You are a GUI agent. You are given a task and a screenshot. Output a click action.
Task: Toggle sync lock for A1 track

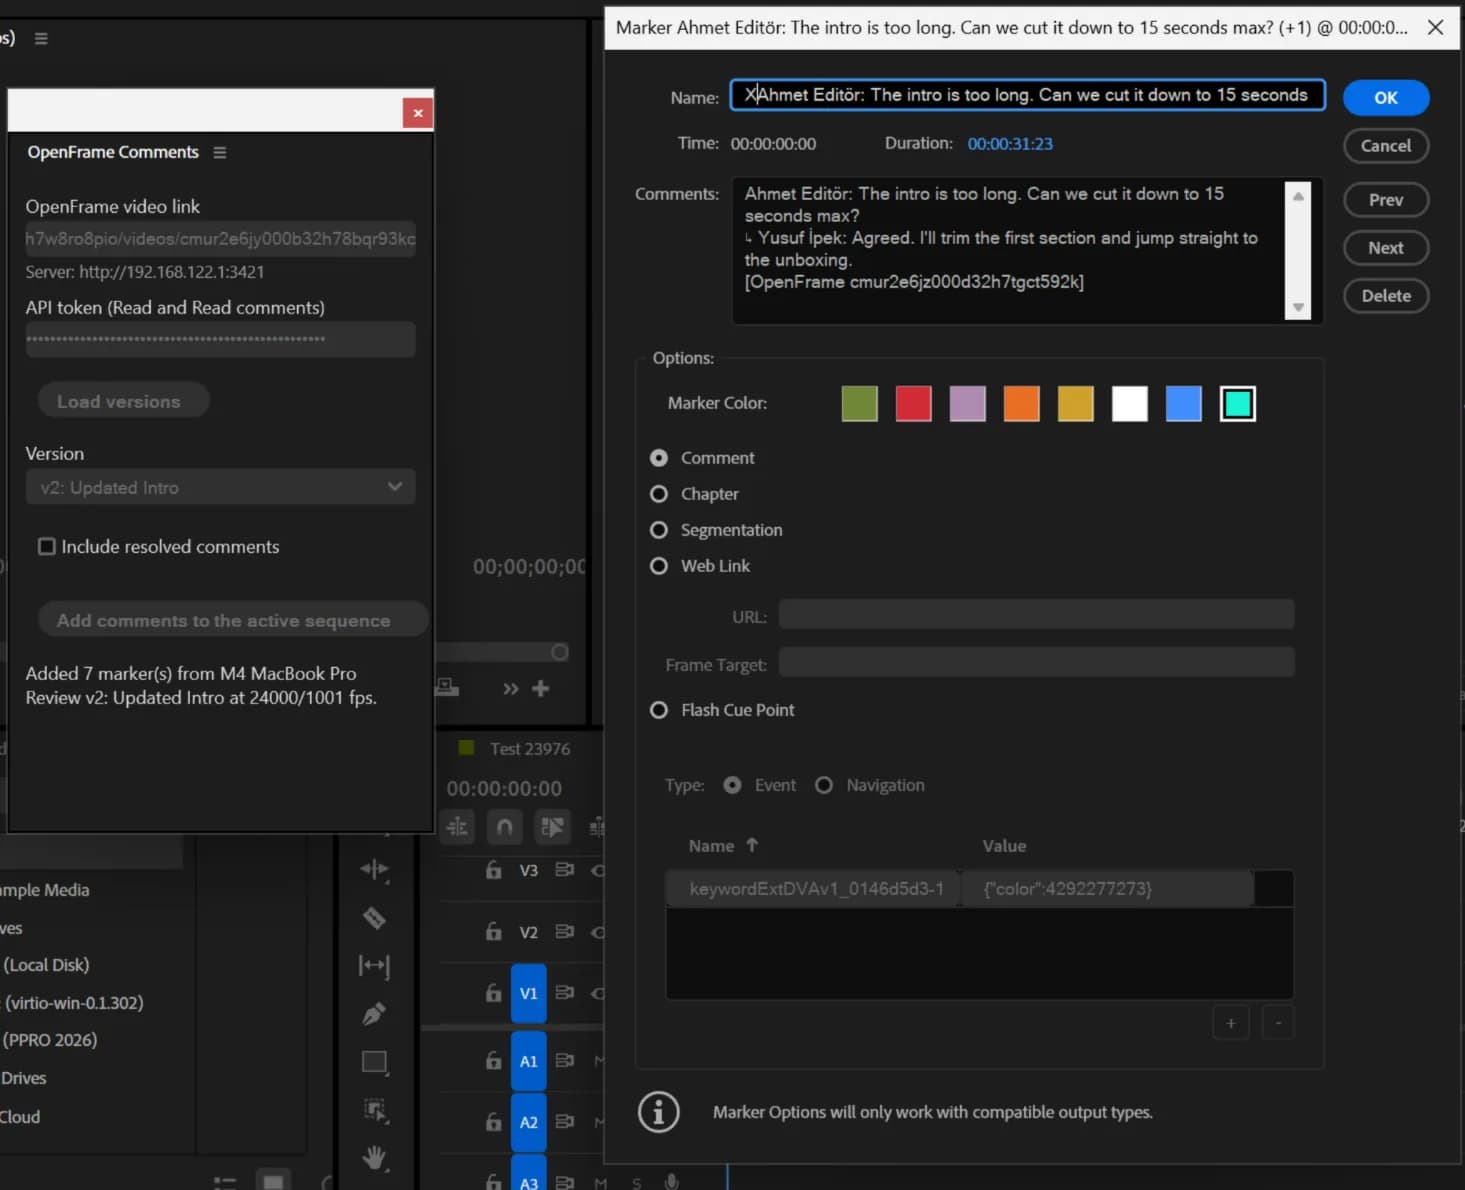click(564, 1060)
